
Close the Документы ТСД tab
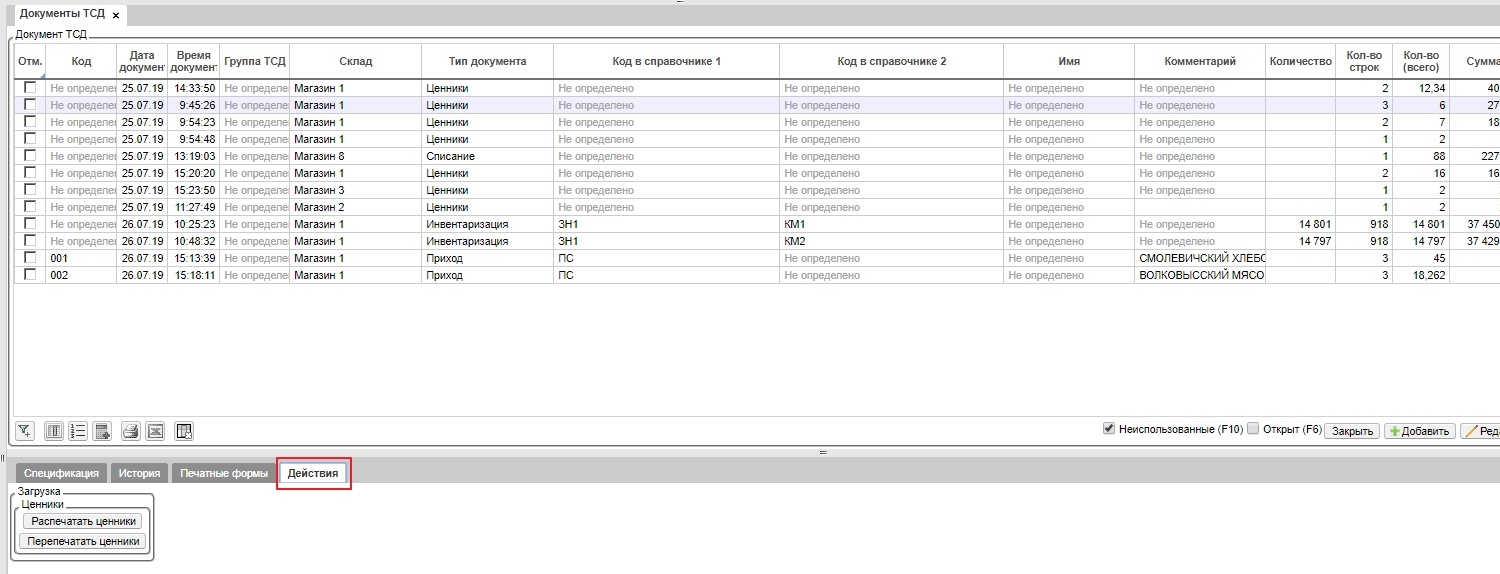point(116,15)
